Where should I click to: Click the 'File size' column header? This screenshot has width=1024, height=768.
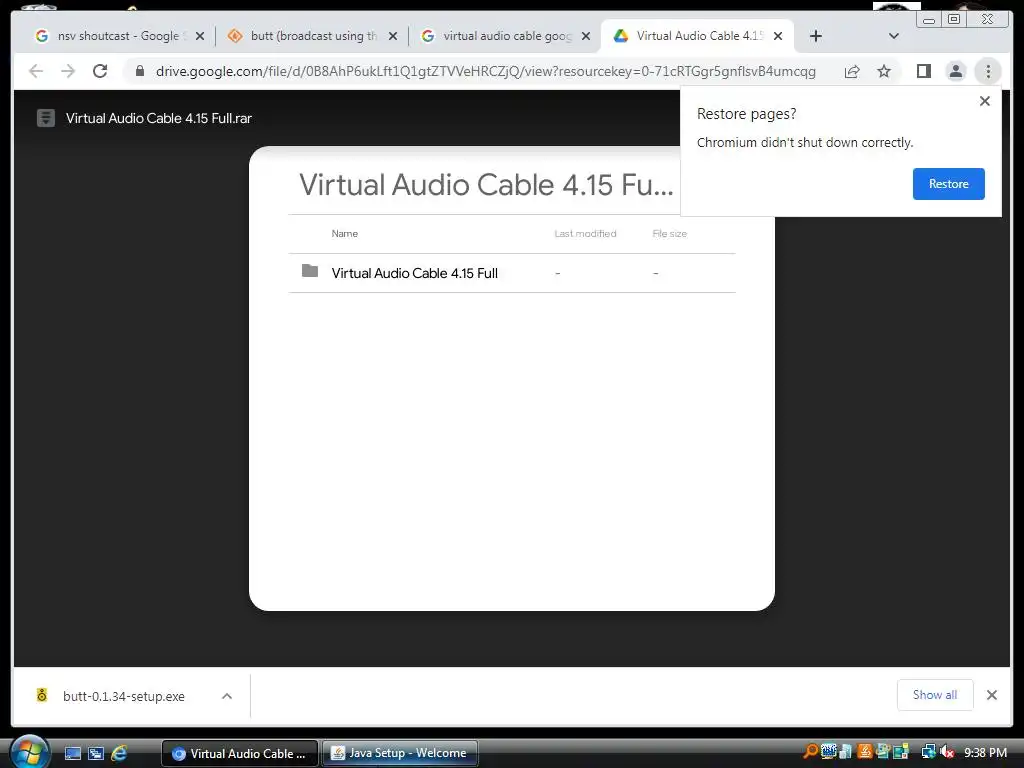coord(669,233)
